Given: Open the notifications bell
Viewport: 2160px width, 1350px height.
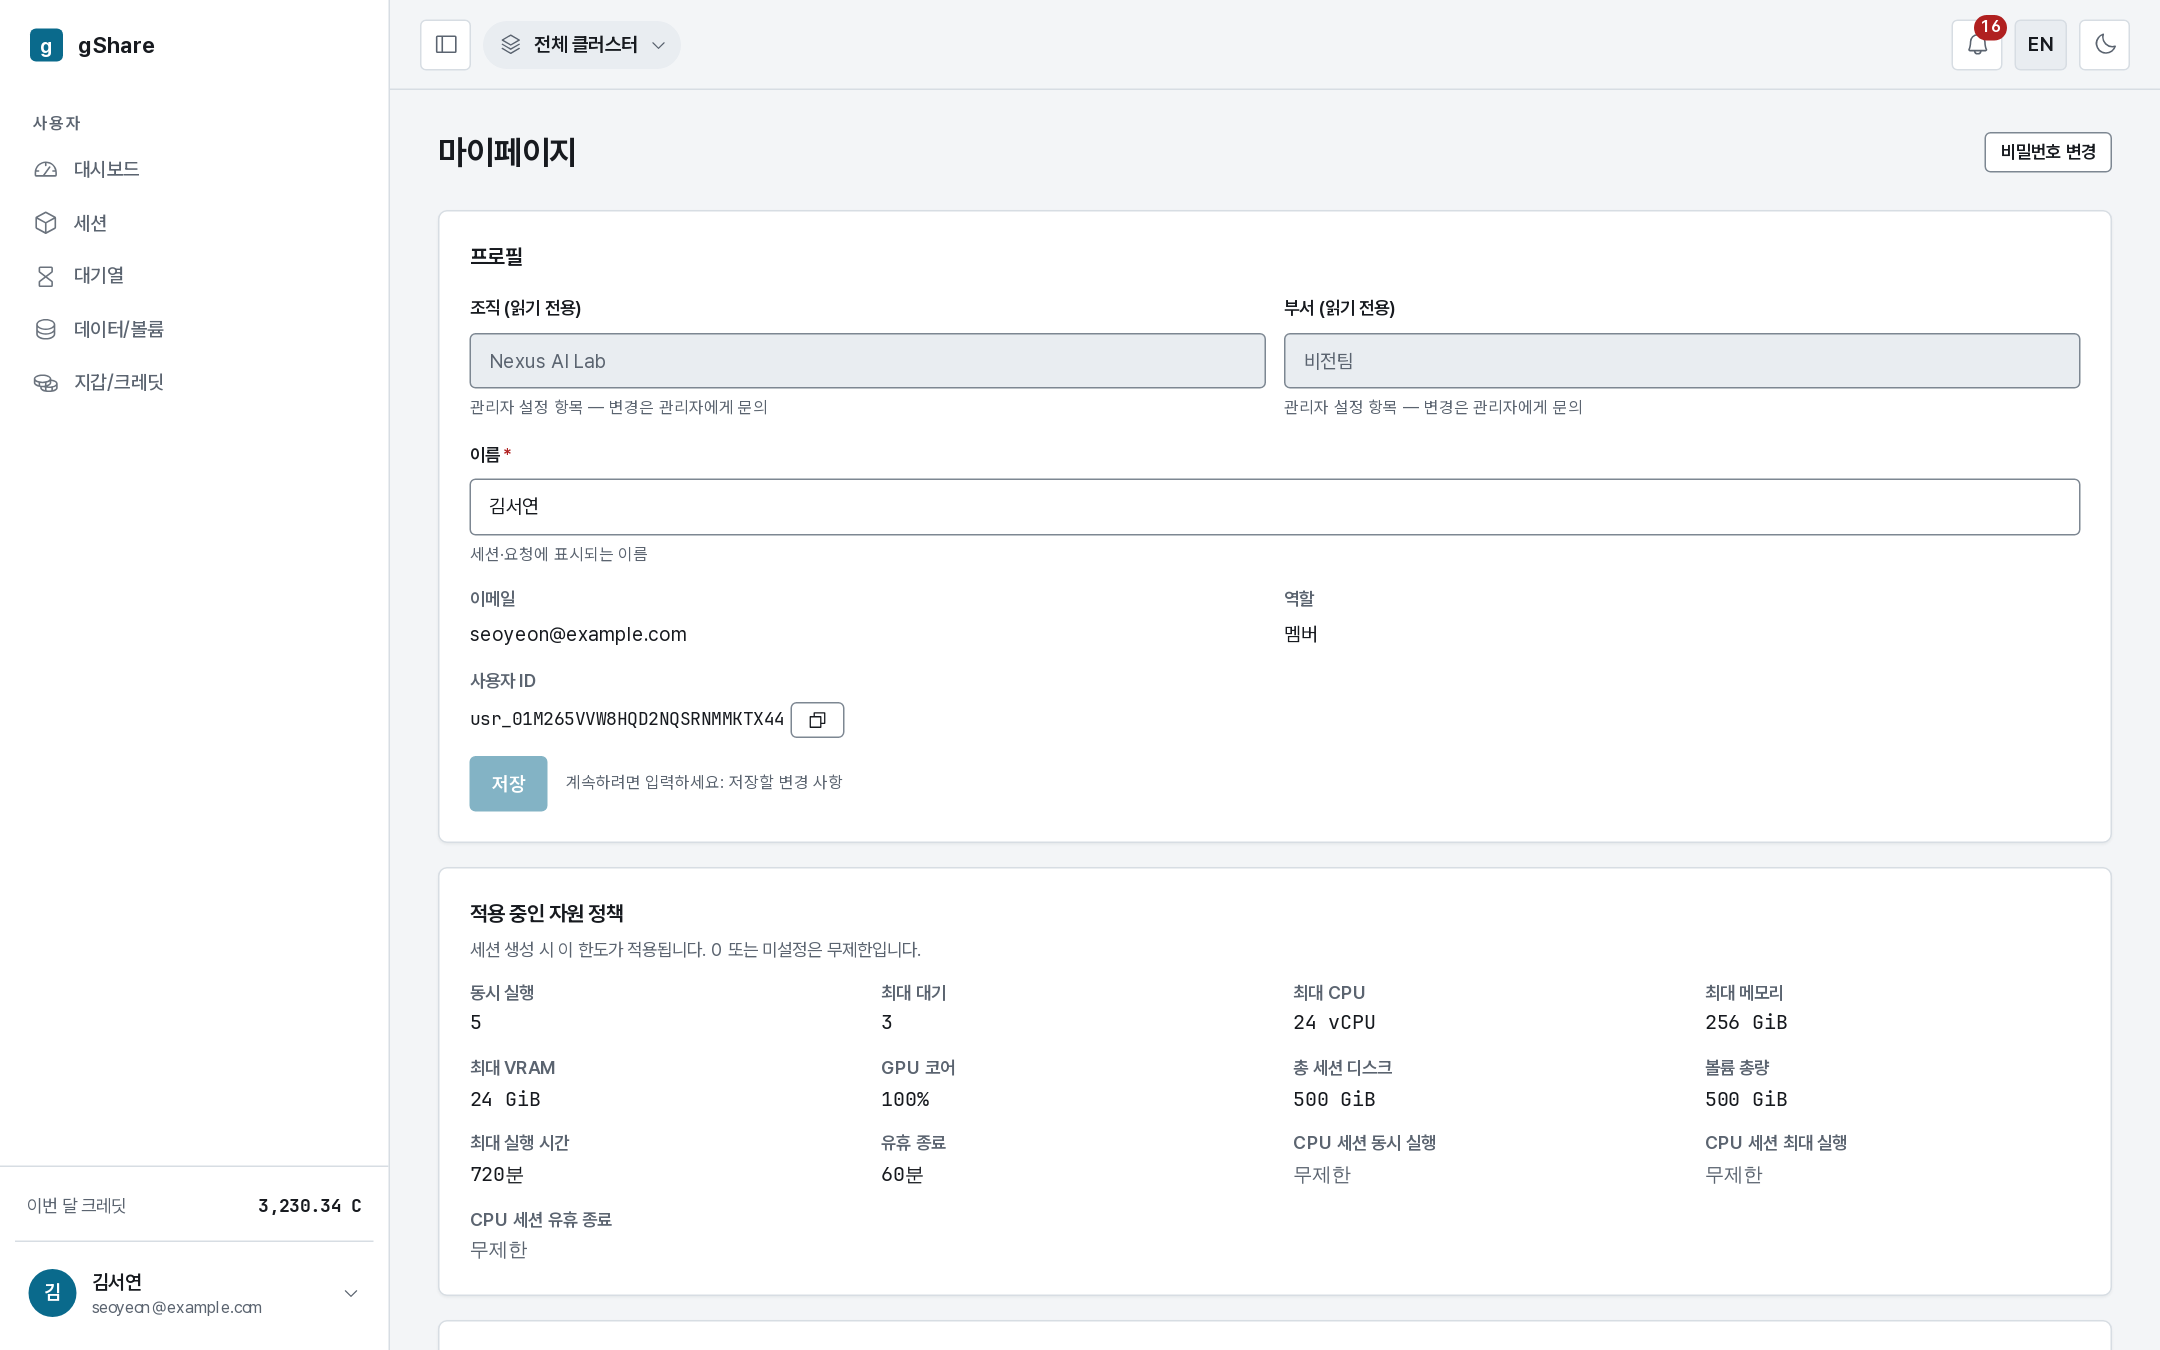Looking at the screenshot, I should point(1977,45).
